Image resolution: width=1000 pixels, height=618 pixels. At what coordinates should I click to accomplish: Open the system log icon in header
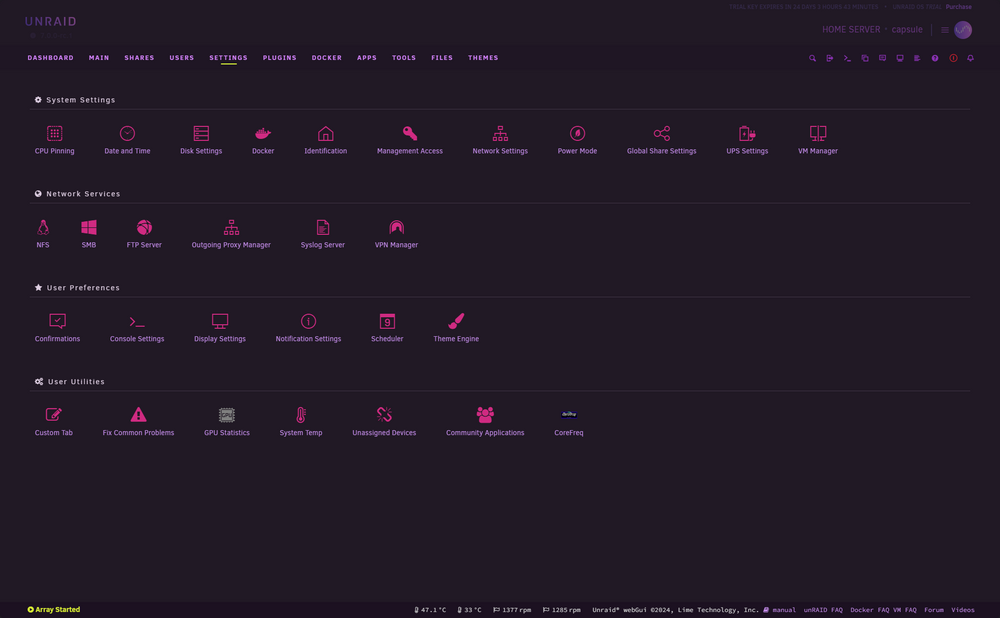click(917, 58)
